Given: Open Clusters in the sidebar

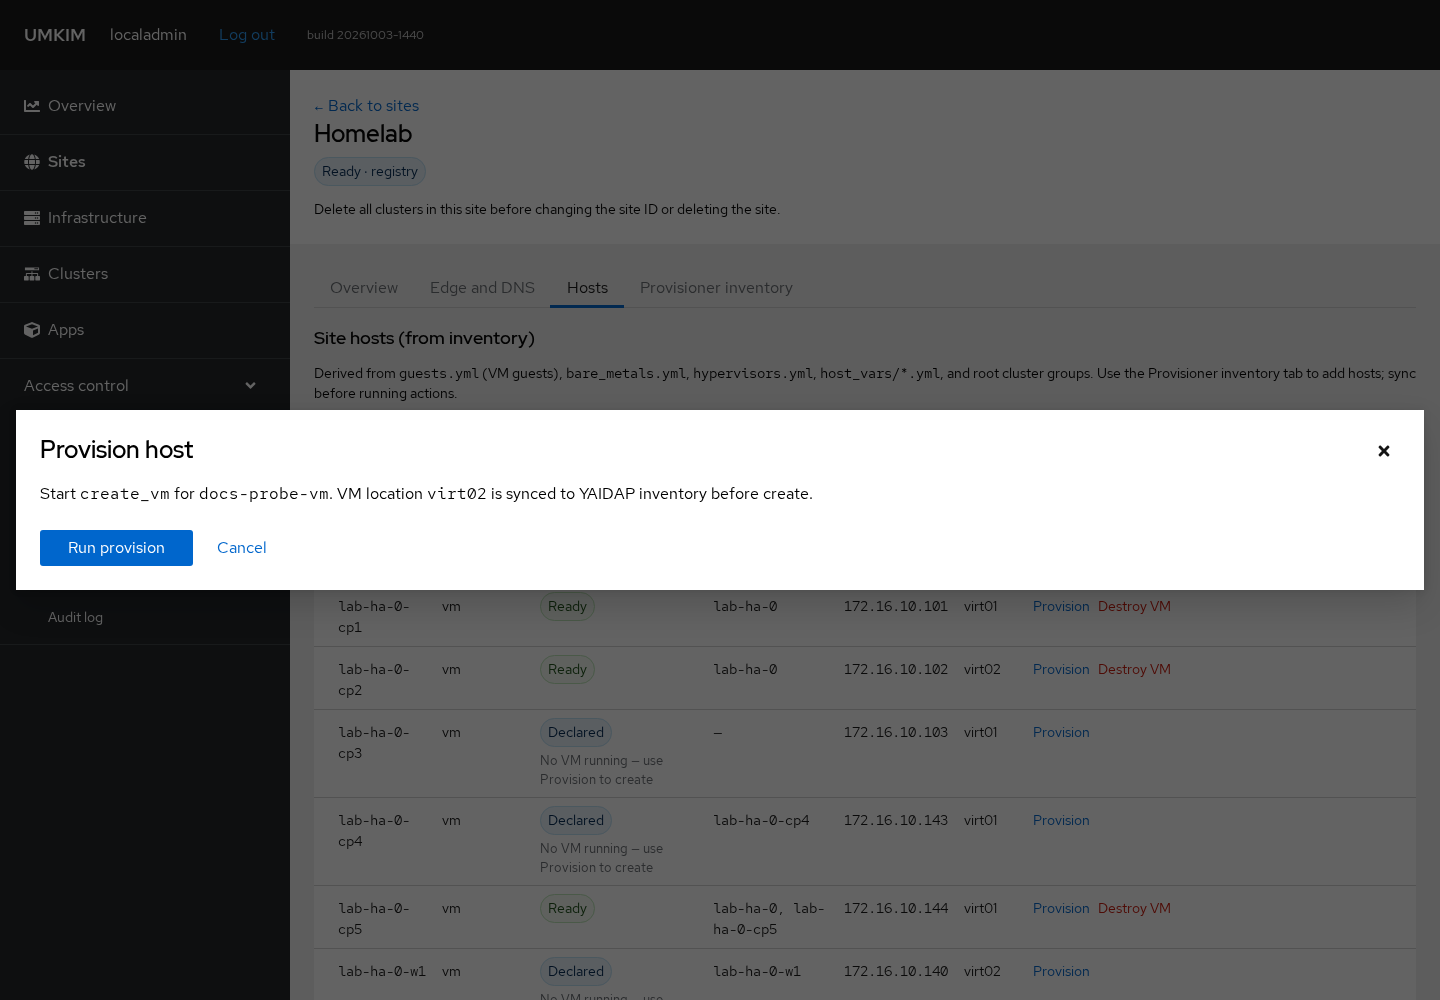Looking at the screenshot, I should click(x=145, y=274).
